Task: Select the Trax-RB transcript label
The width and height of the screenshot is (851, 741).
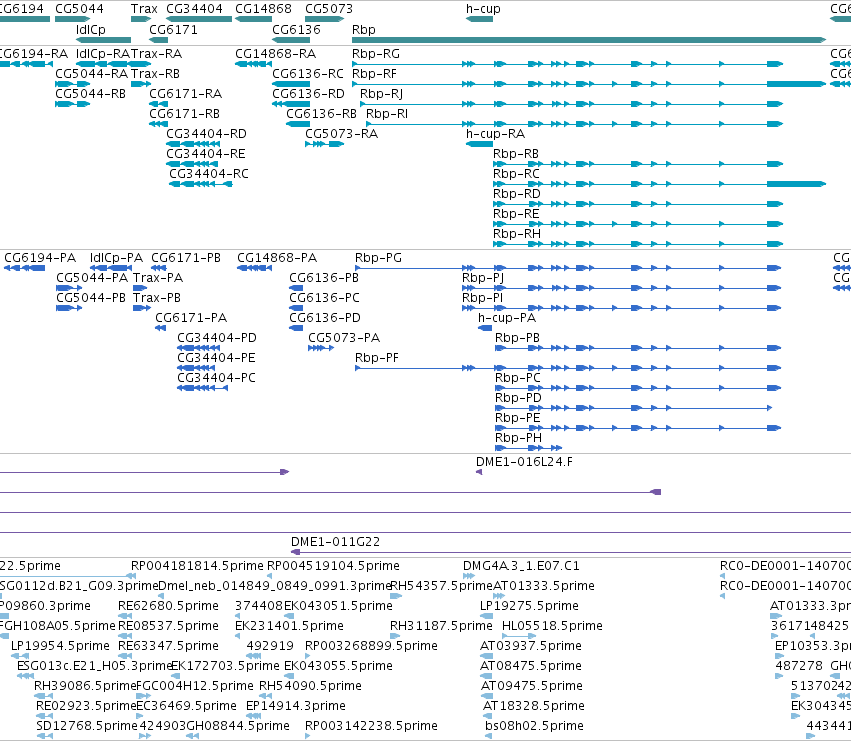Action: [x=155, y=74]
